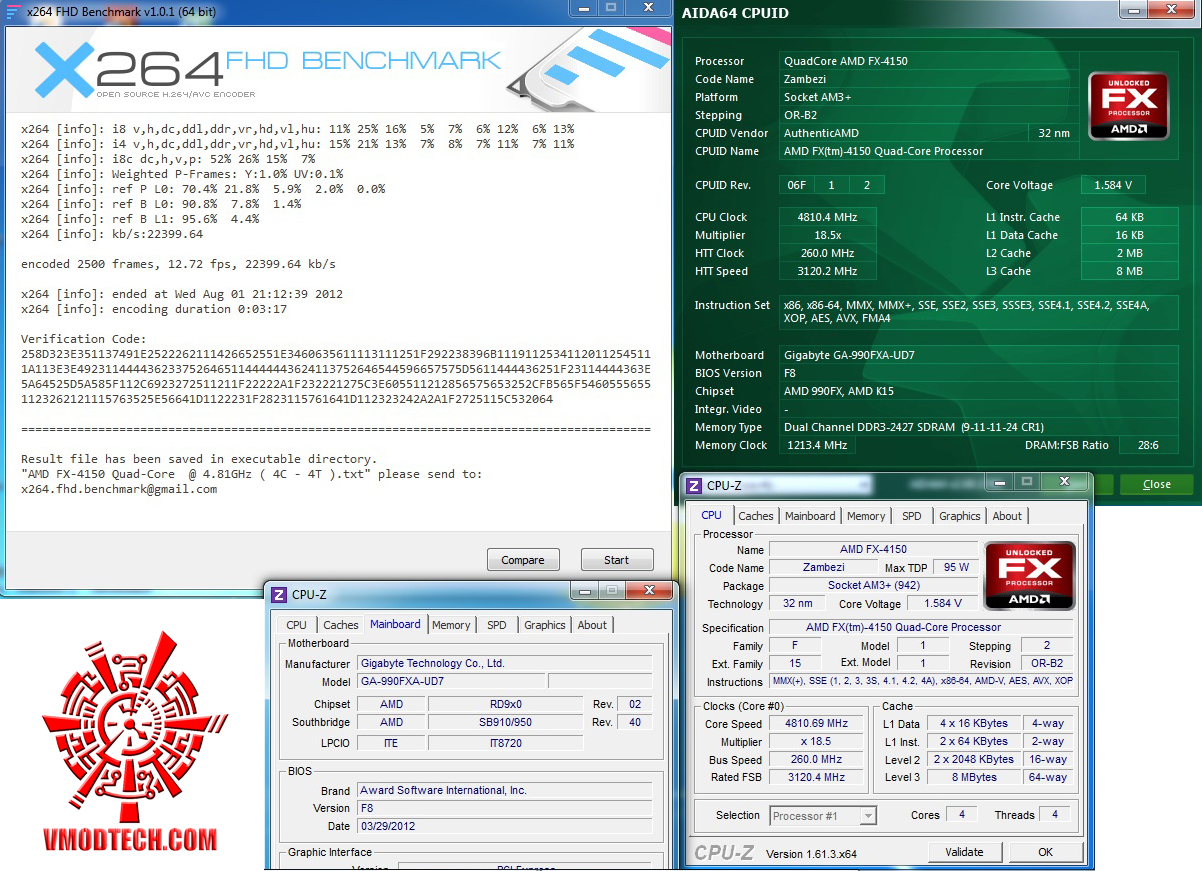The width and height of the screenshot is (1202, 871).
Task: Open About tab in front CPU-Z window
Action: 1007,516
